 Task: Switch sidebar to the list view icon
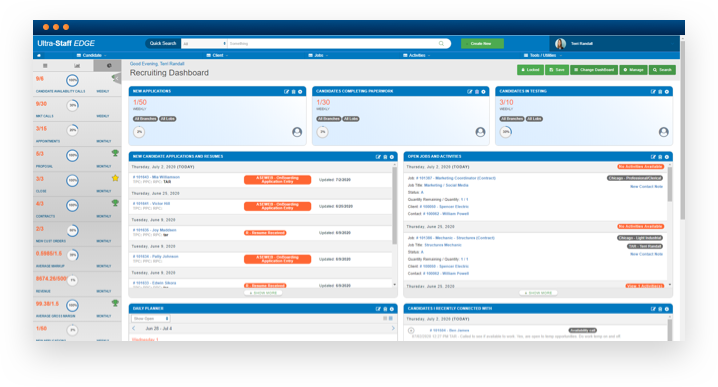(x=45, y=66)
